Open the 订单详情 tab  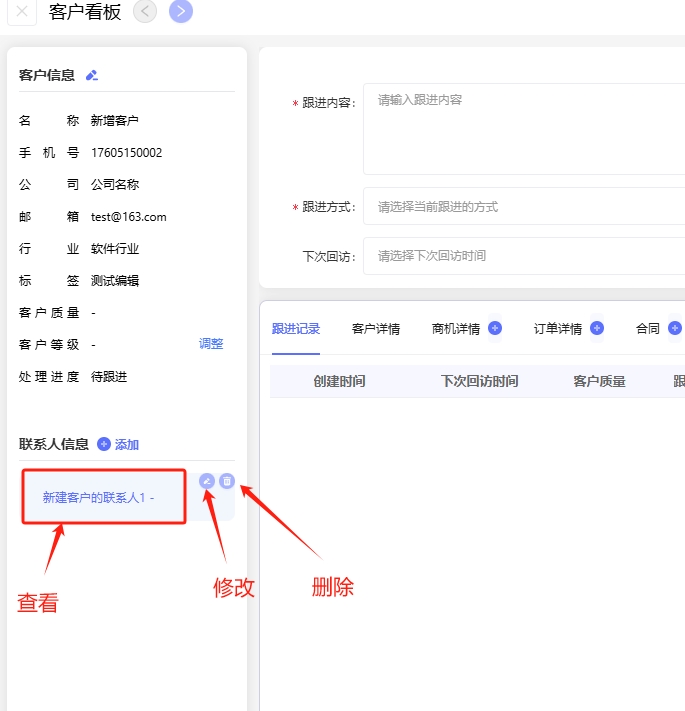[x=558, y=329]
